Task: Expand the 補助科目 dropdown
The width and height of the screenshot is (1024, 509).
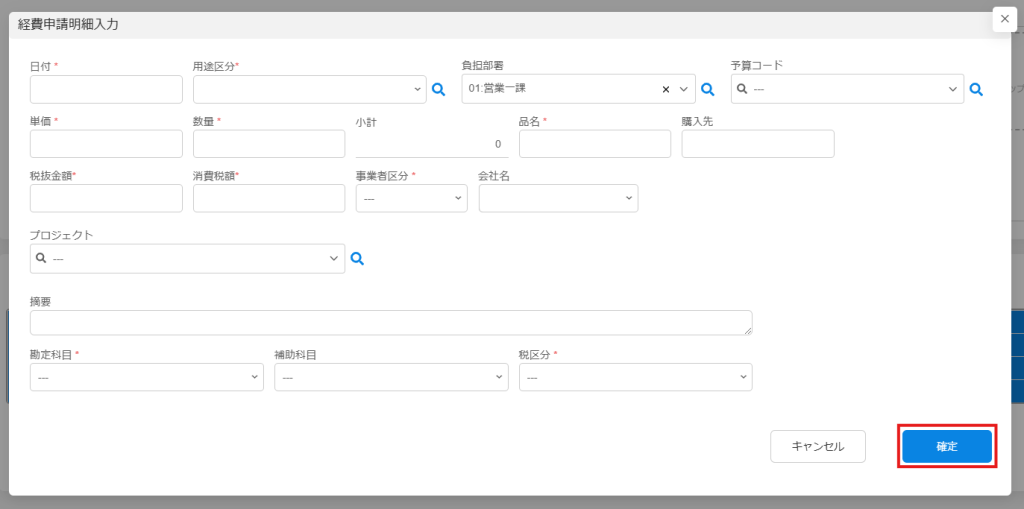Action: (391, 377)
